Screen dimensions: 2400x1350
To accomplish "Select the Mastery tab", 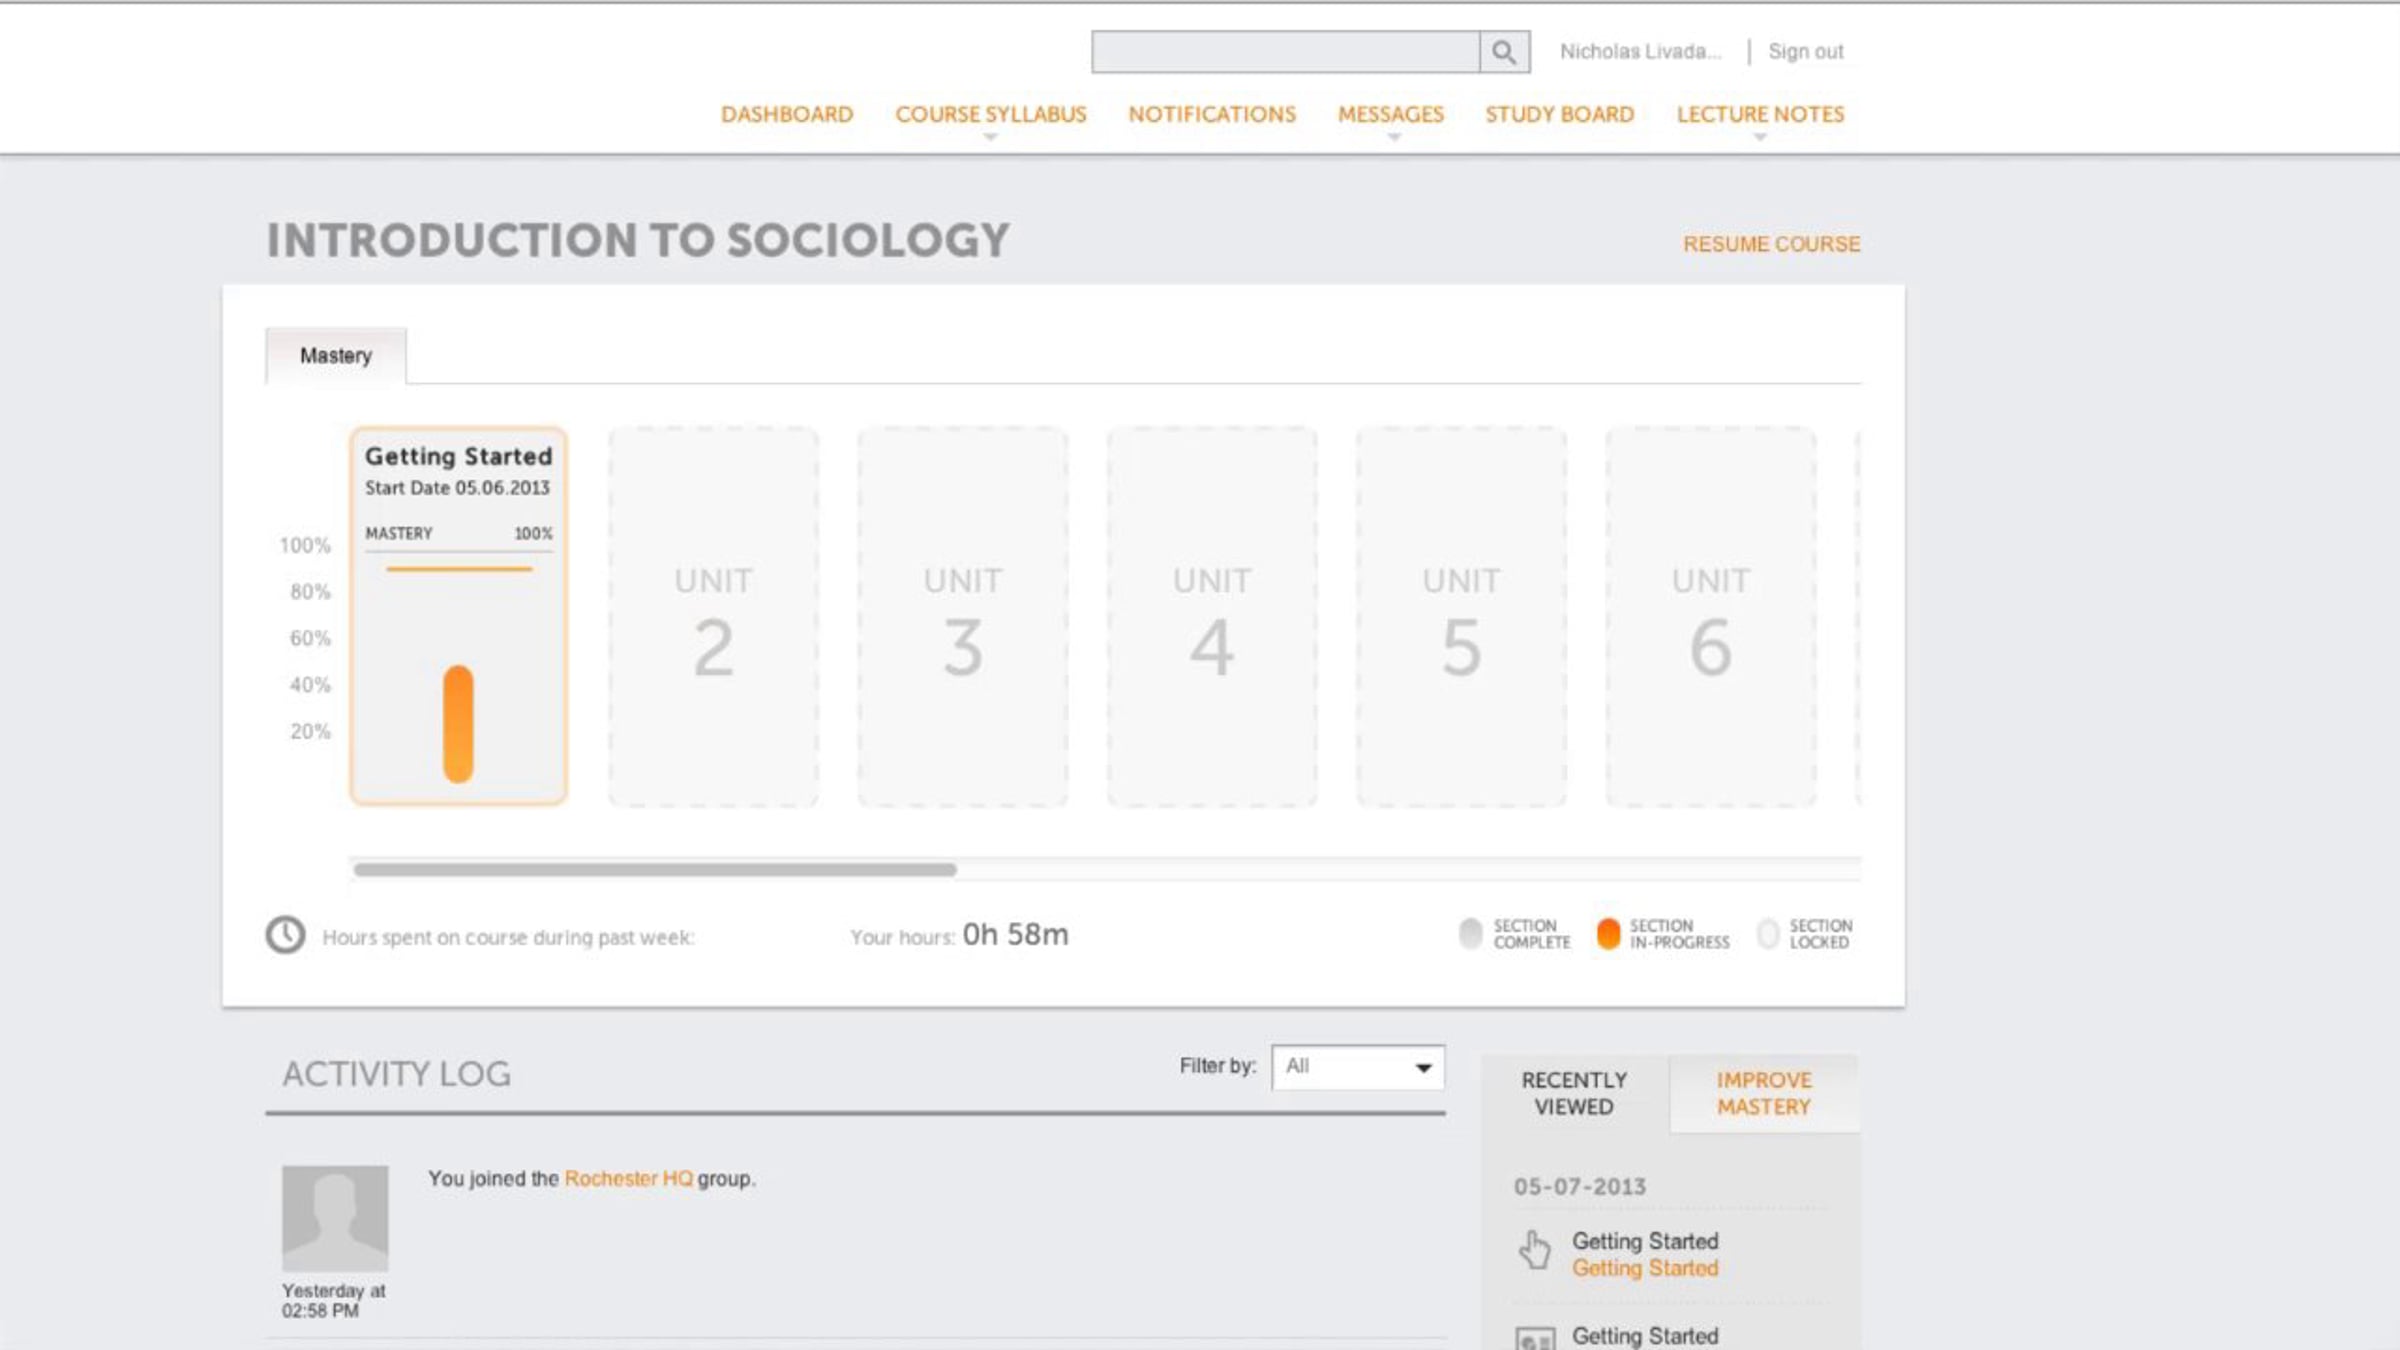I will [336, 356].
